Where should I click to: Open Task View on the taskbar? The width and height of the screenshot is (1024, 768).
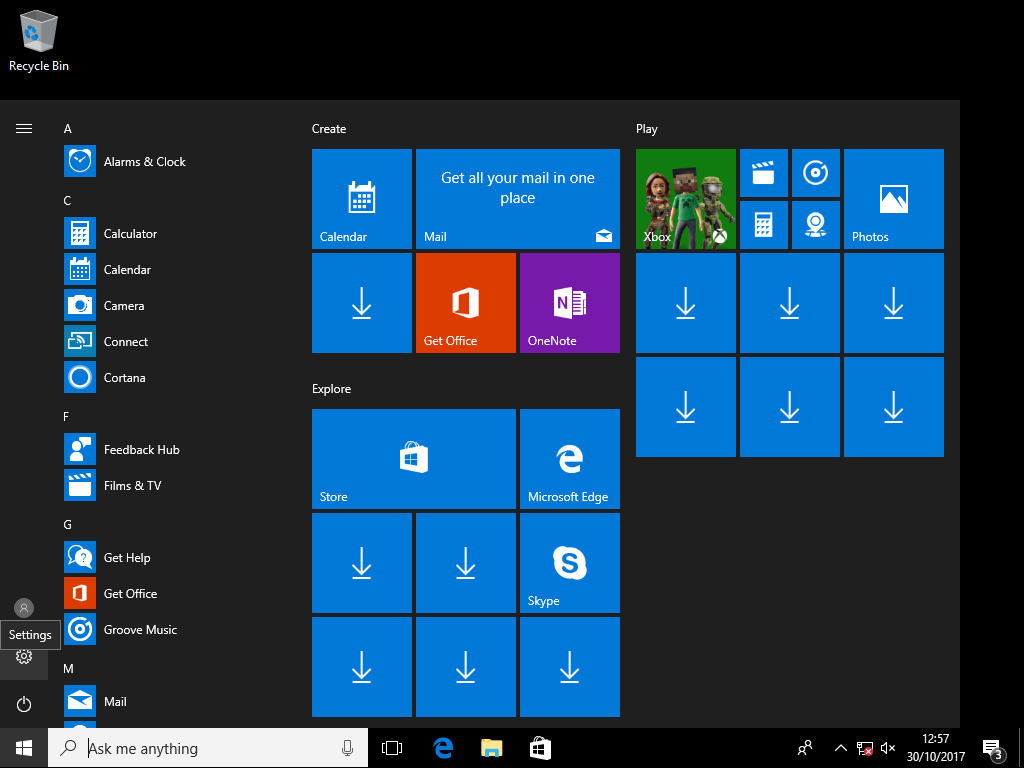392,748
